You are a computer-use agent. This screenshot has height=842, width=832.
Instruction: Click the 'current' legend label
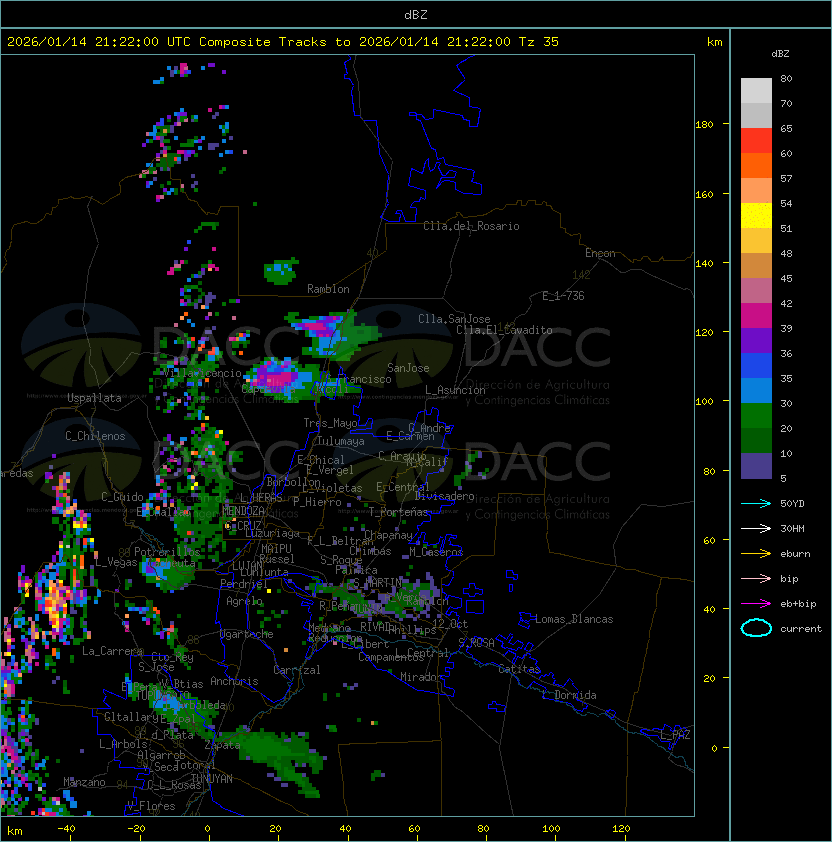pos(801,629)
